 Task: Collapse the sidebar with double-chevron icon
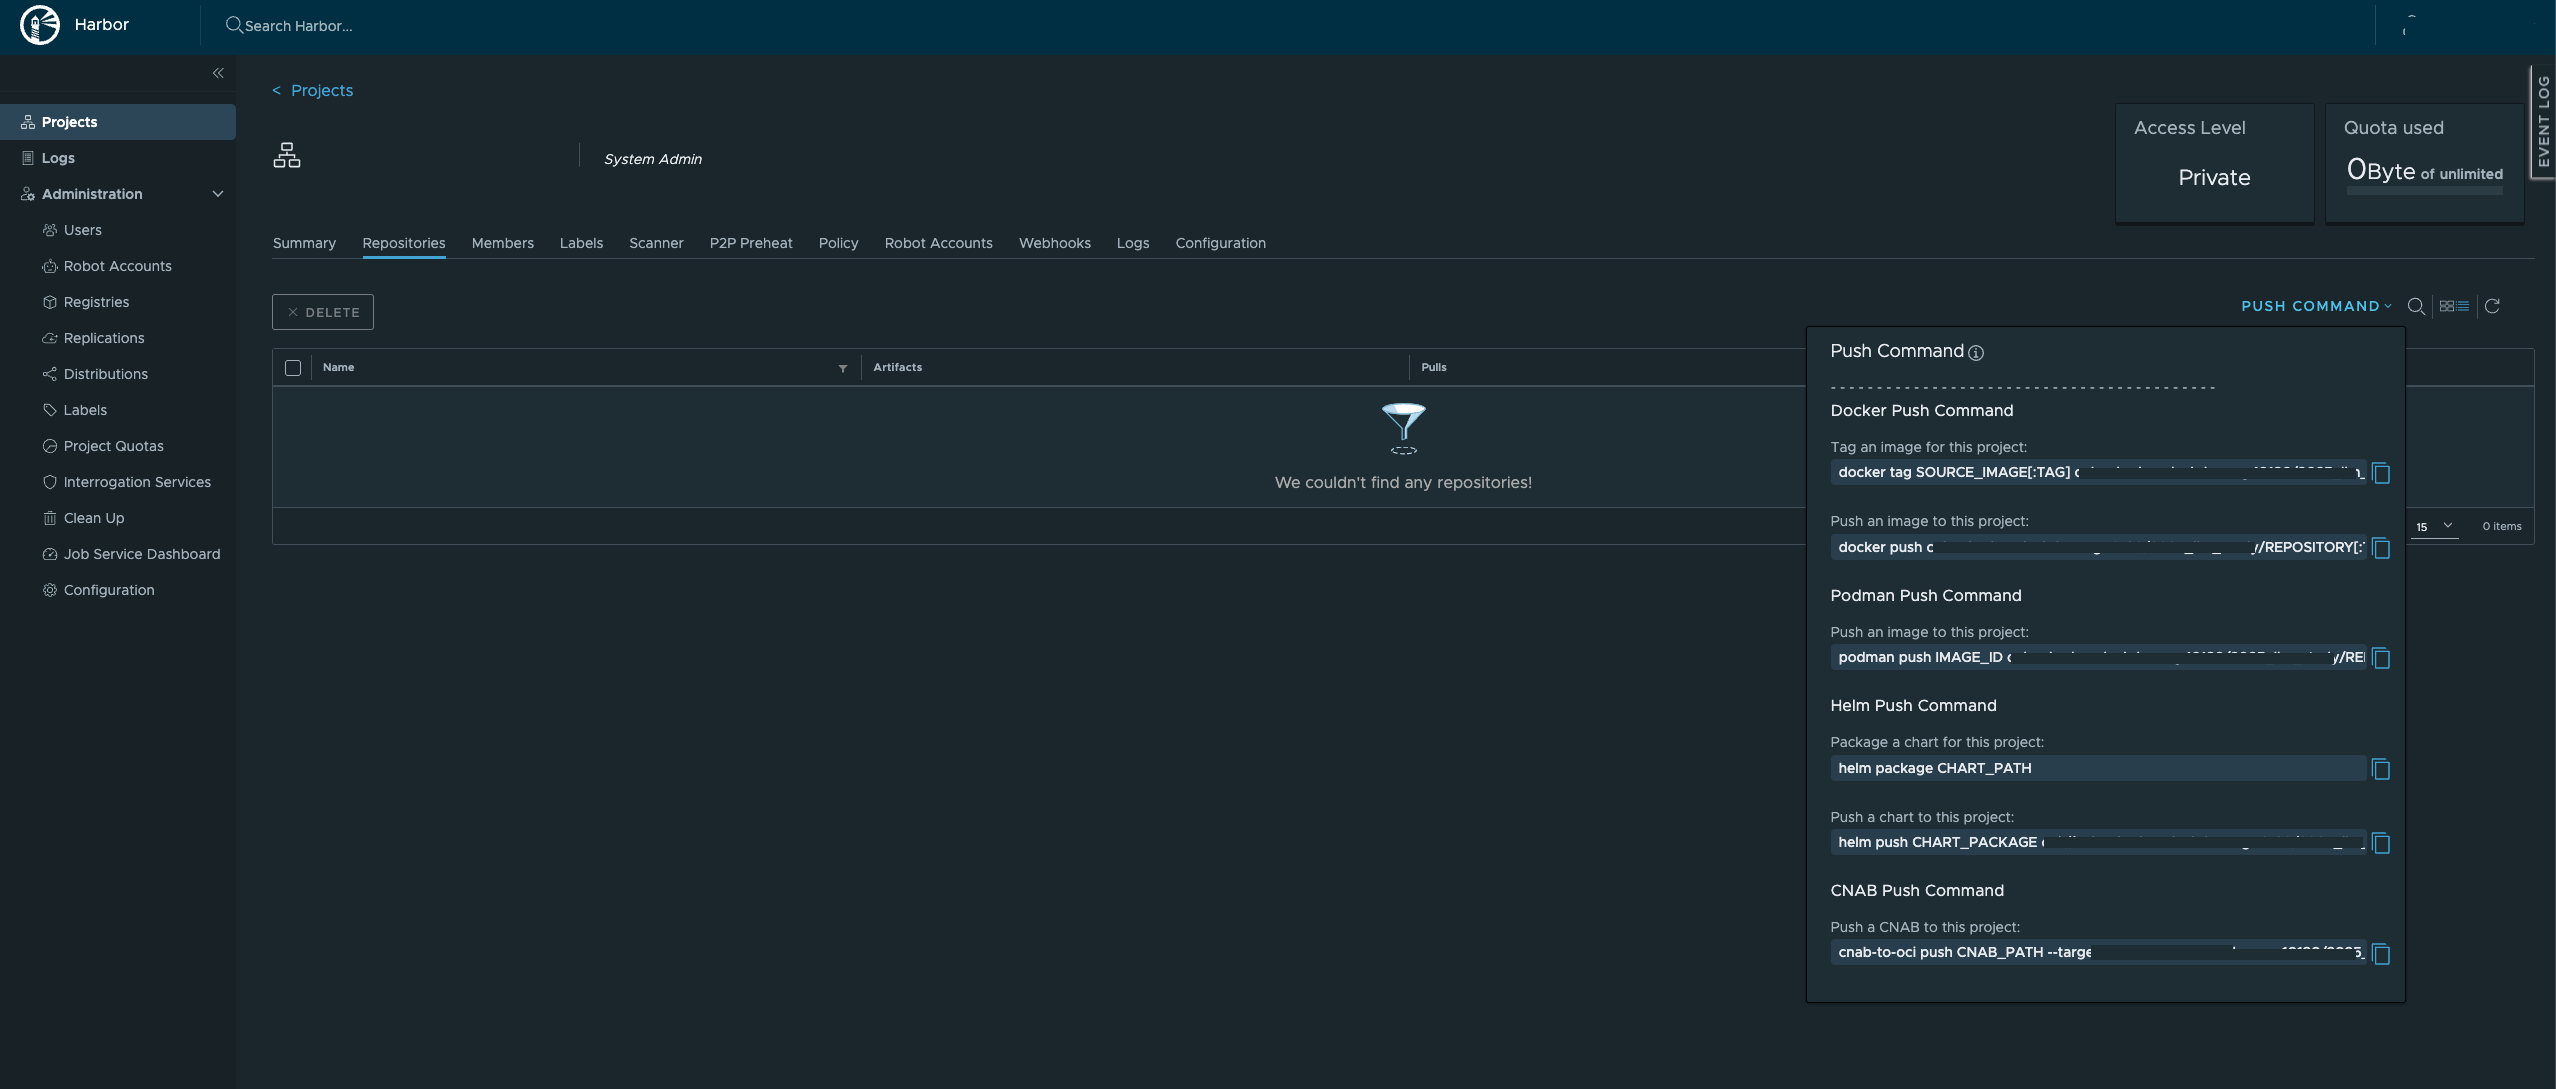click(x=218, y=73)
